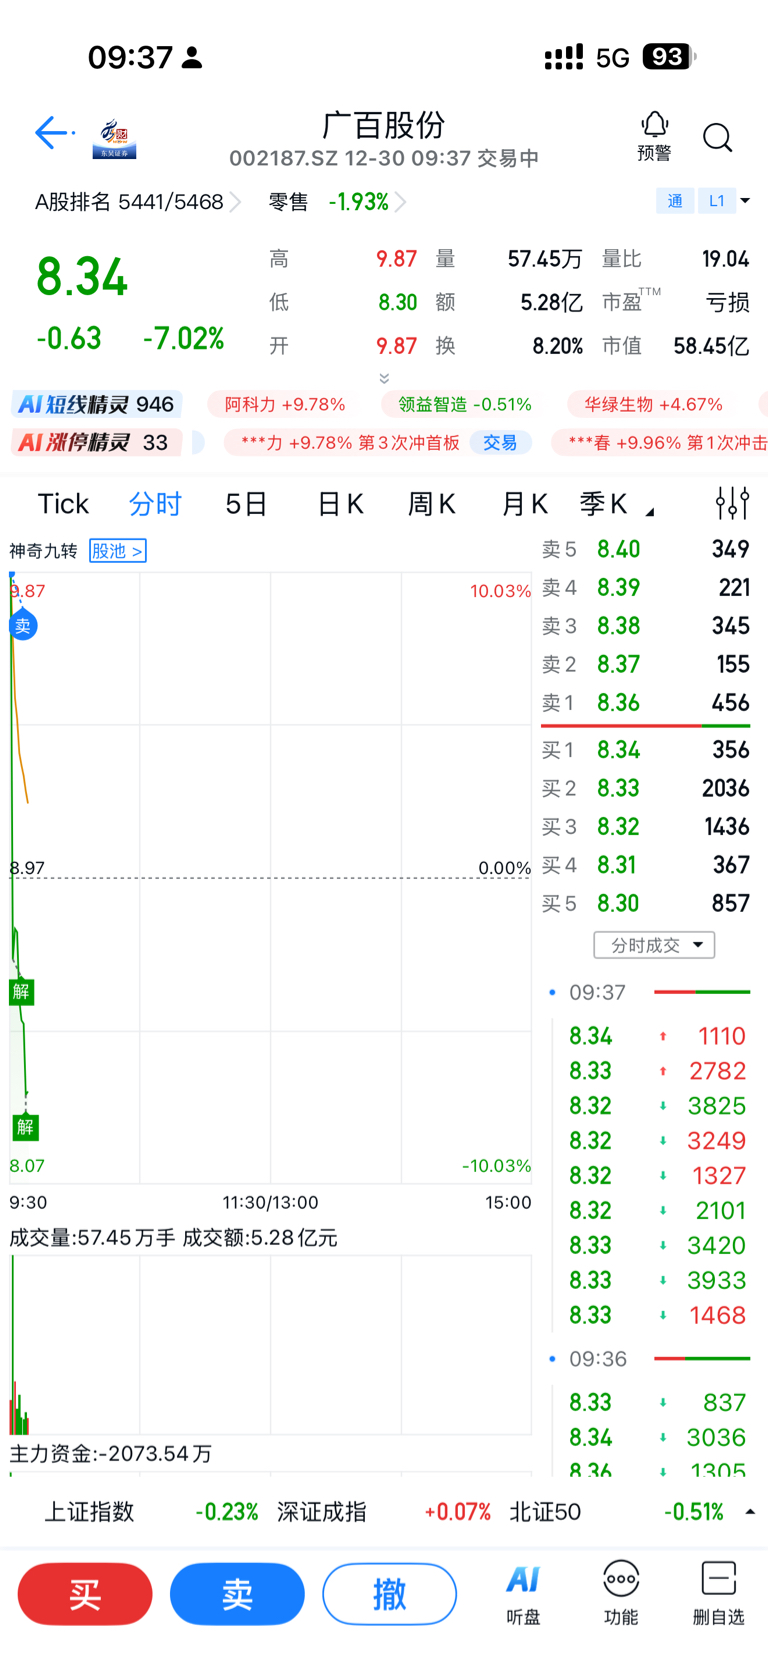This screenshot has width=768, height=1669.
Task: Open AI 听盘 feature
Action: [523, 1593]
